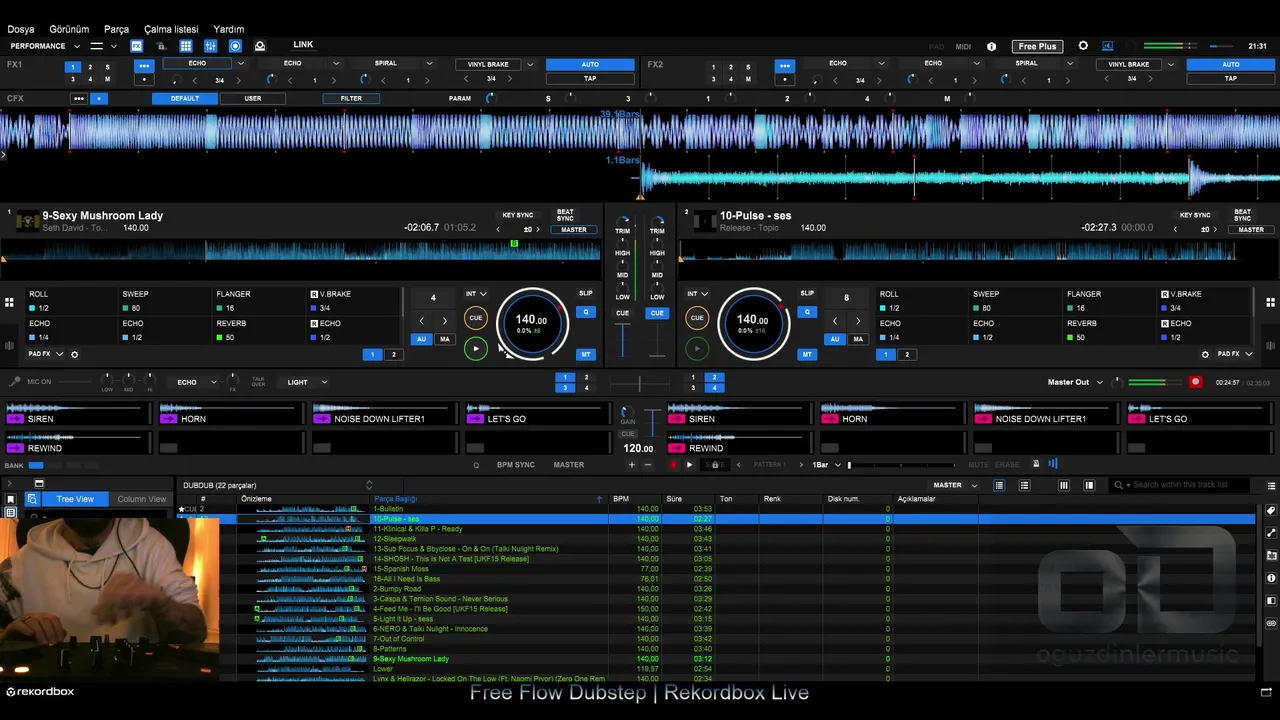Open the Yardım menu
This screenshot has width=1280, height=720.
tap(229, 29)
